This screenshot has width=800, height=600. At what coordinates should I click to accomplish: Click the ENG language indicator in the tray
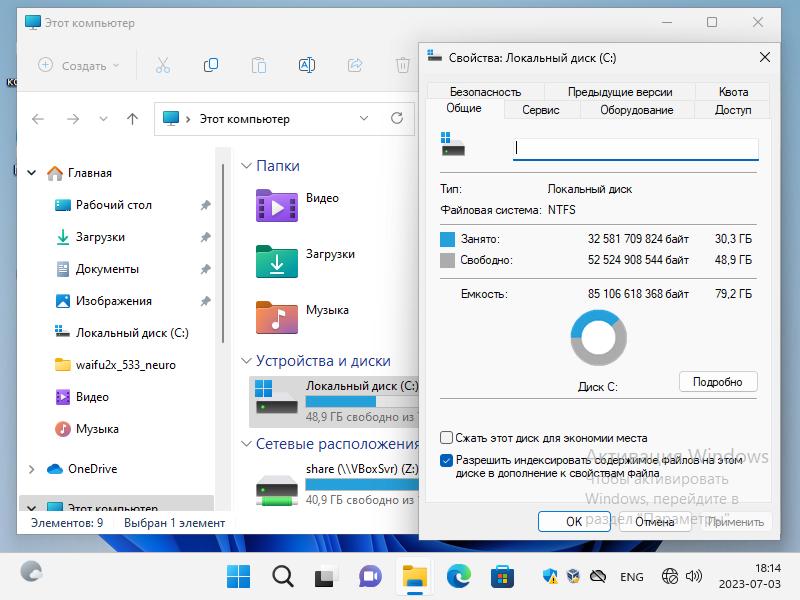point(632,577)
